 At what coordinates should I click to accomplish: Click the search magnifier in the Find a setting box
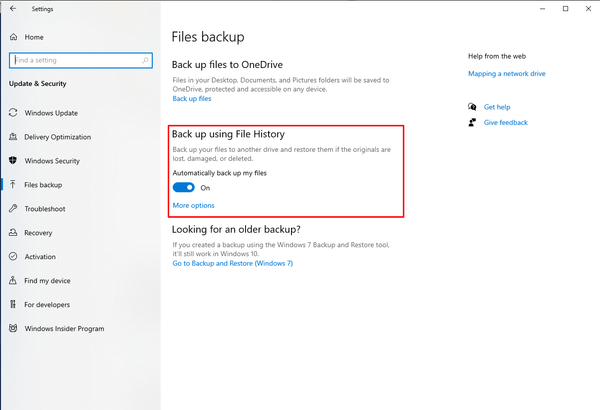(x=145, y=60)
